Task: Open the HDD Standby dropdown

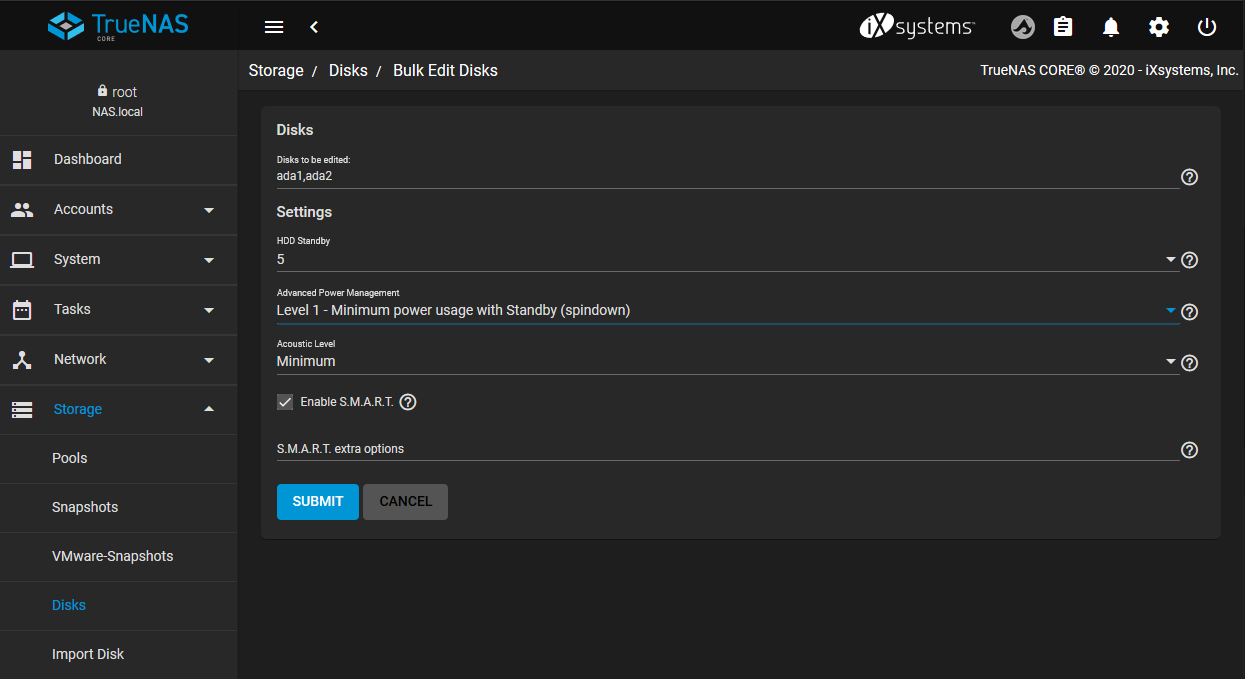Action: 726,259
